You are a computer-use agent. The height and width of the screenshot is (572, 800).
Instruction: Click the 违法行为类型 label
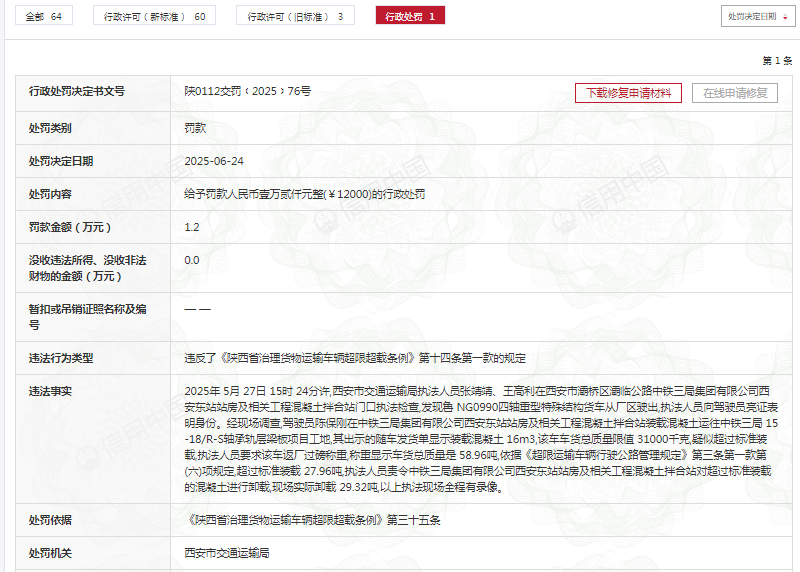61,358
